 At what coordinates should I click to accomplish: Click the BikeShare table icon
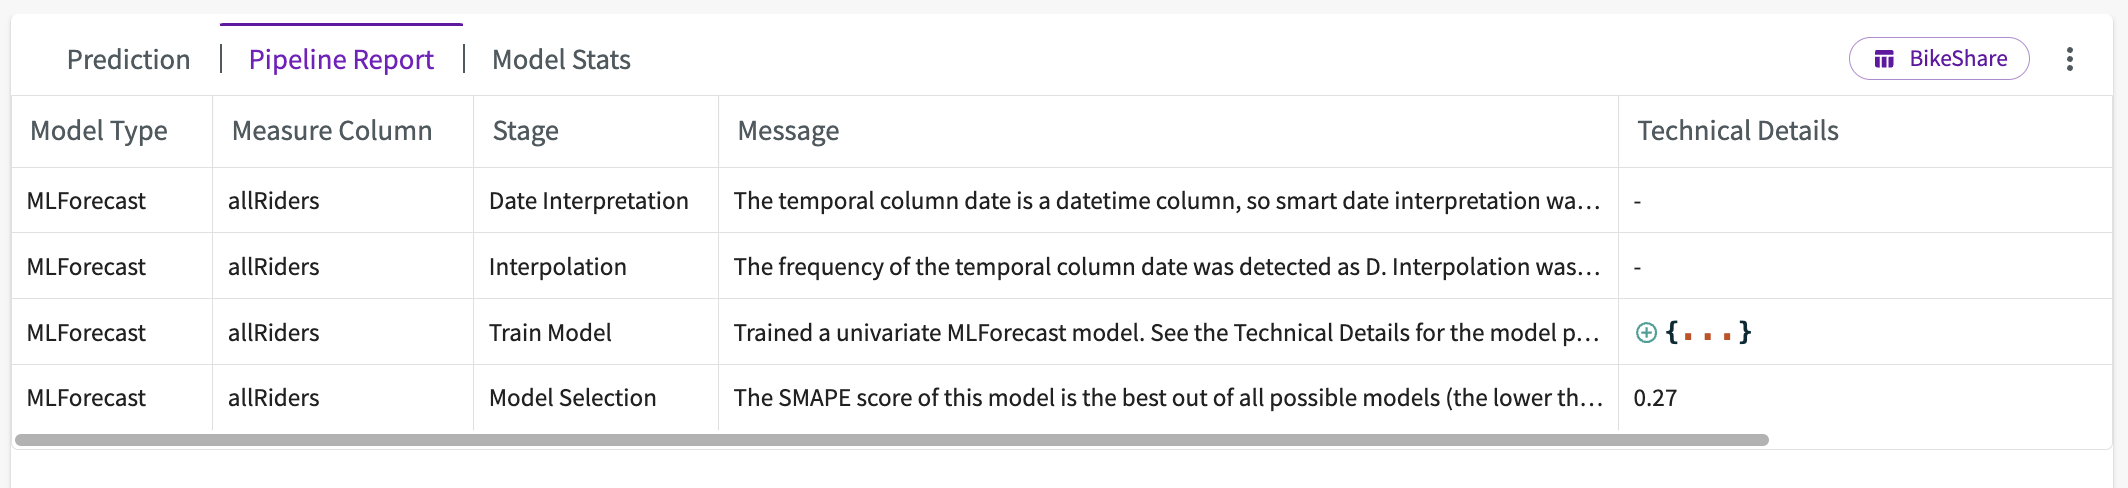(x=1884, y=59)
